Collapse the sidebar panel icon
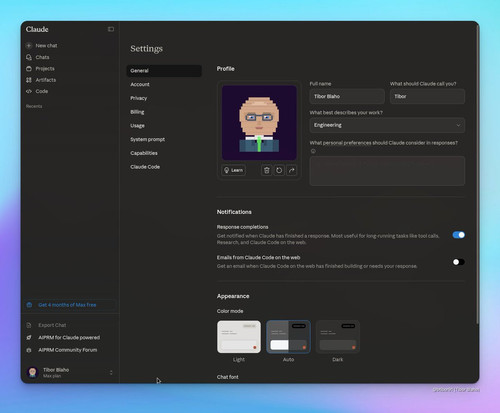The height and width of the screenshot is (413, 500). coord(111,29)
